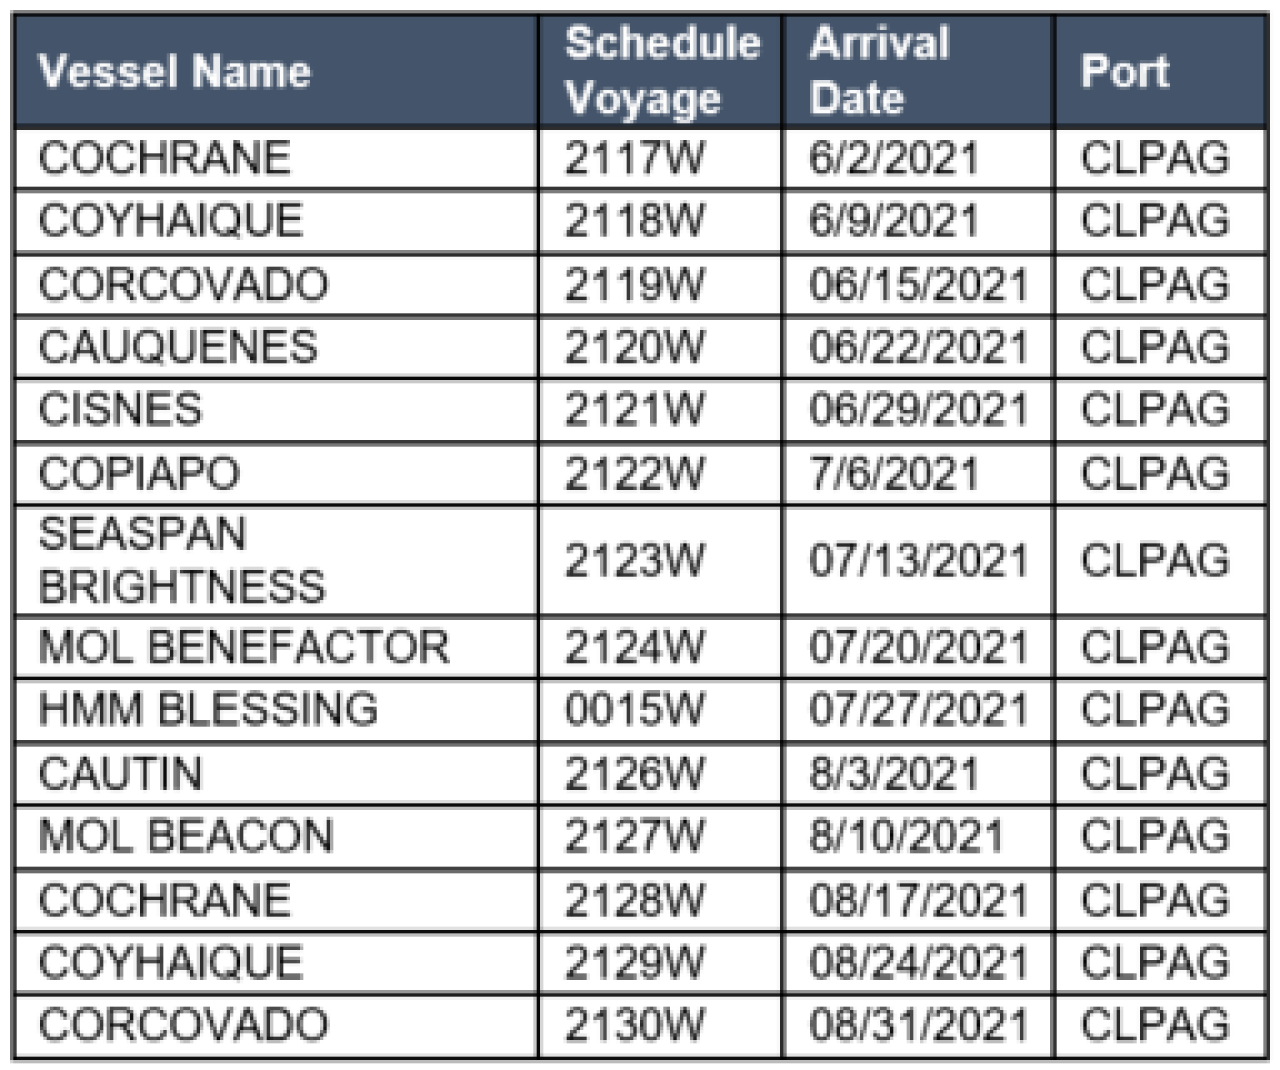Click the SEASPAN BRIGHTNESS vessel cell
This screenshot has width=1280, height=1070.
coord(277,560)
